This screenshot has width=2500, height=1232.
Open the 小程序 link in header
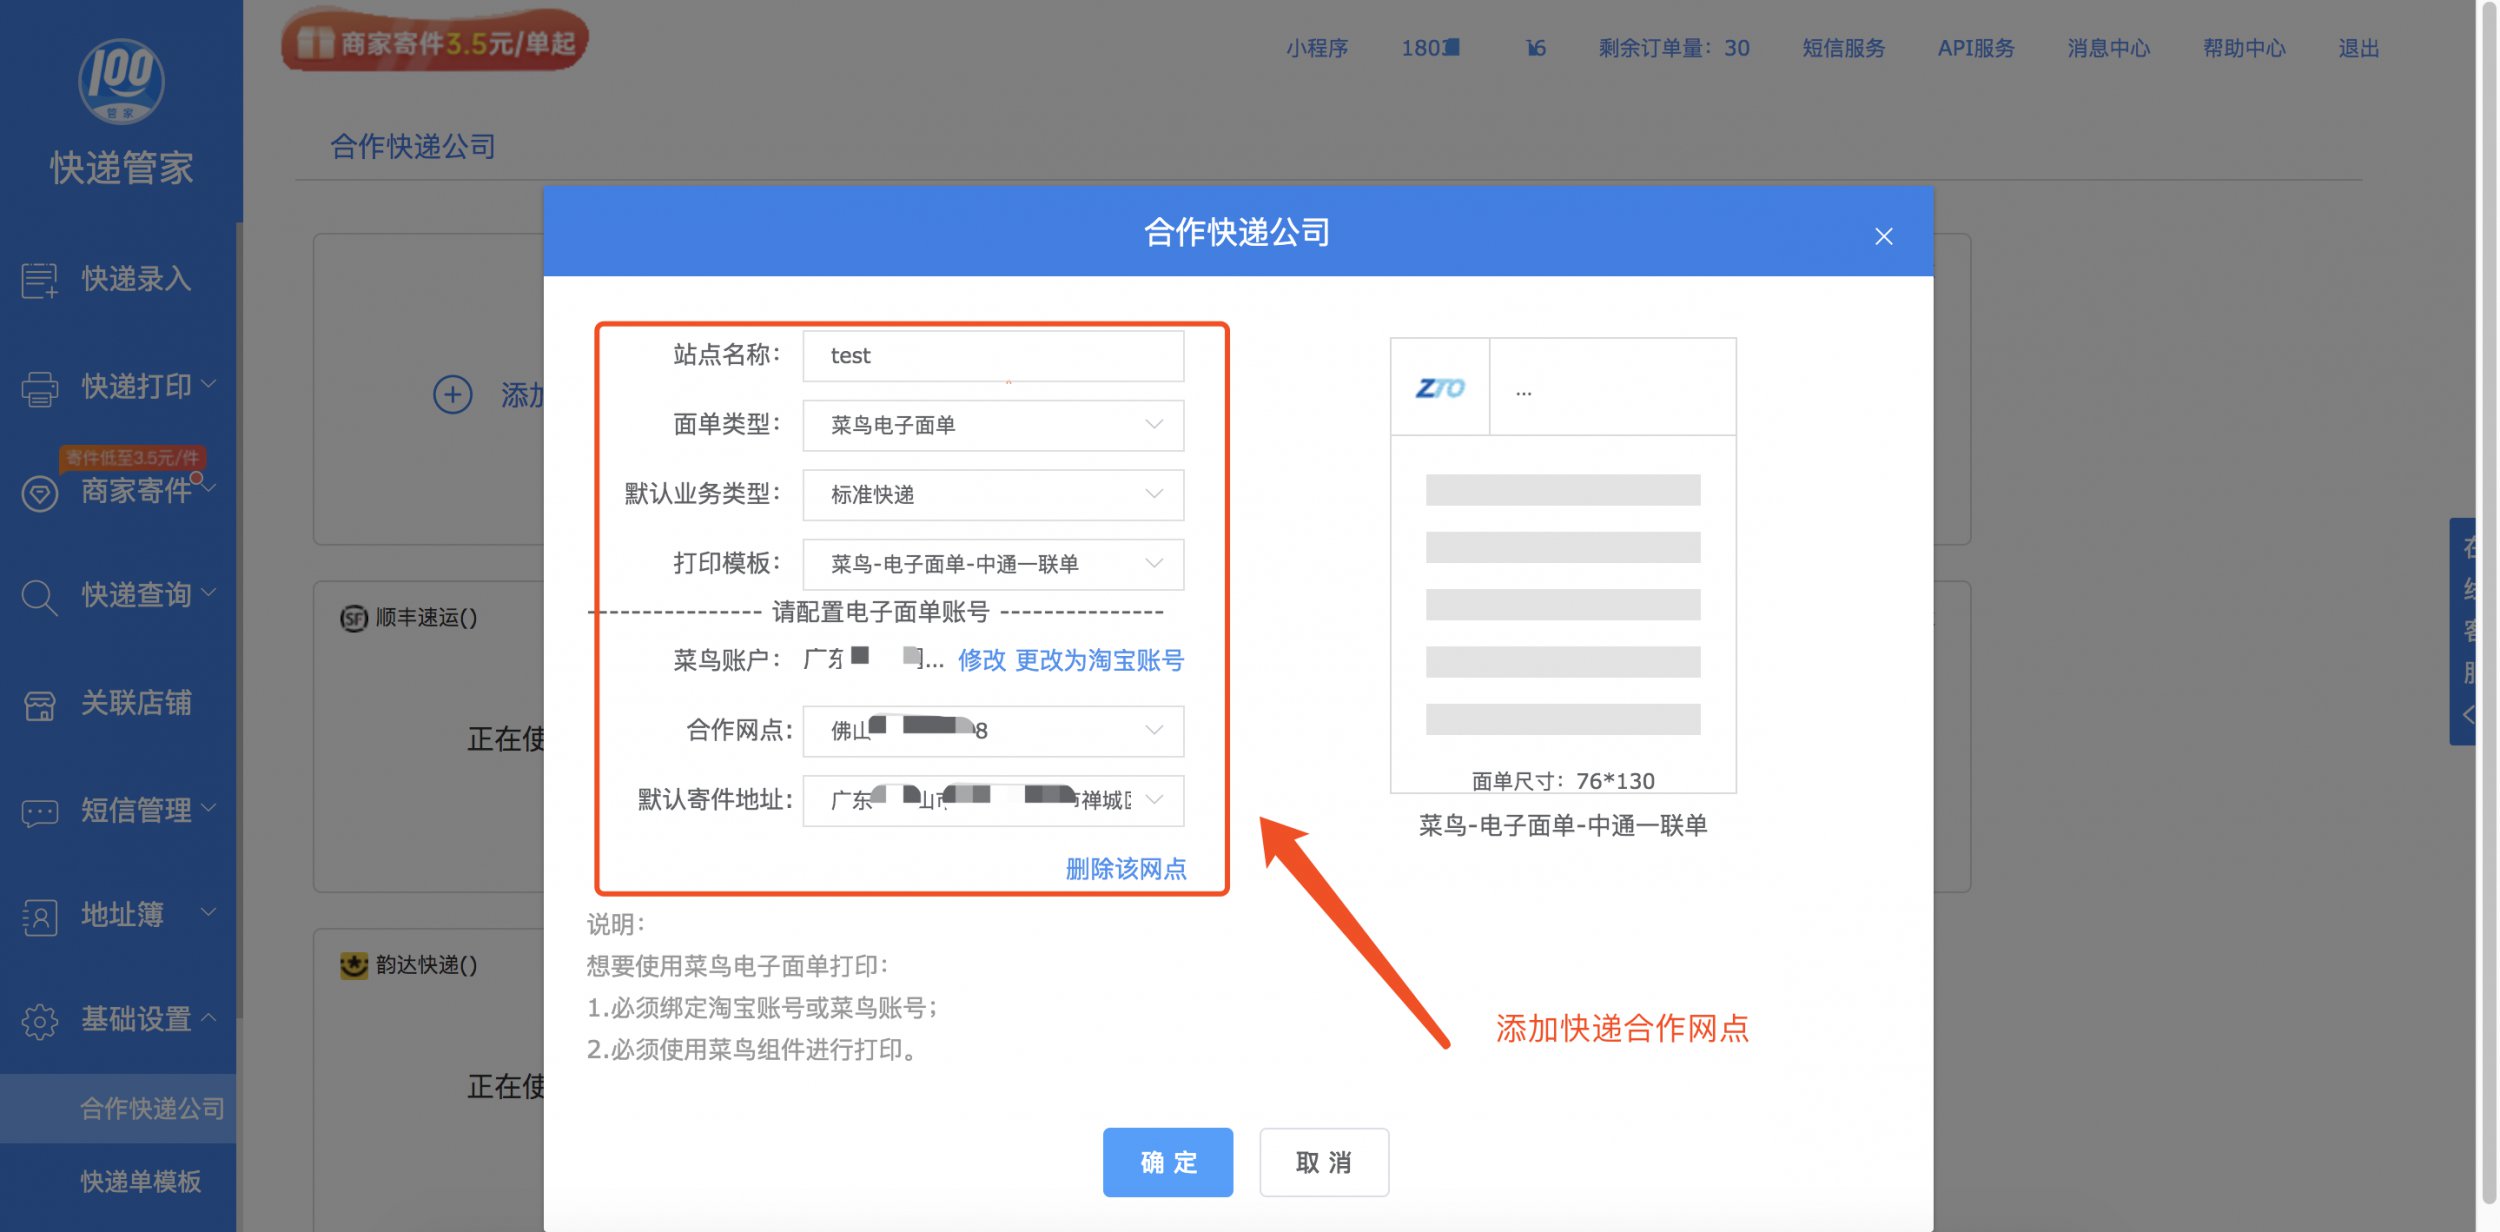(x=1317, y=48)
